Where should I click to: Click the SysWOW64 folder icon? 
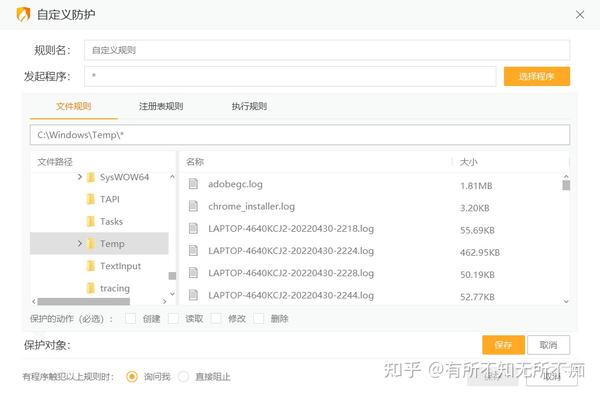click(91, 177)
